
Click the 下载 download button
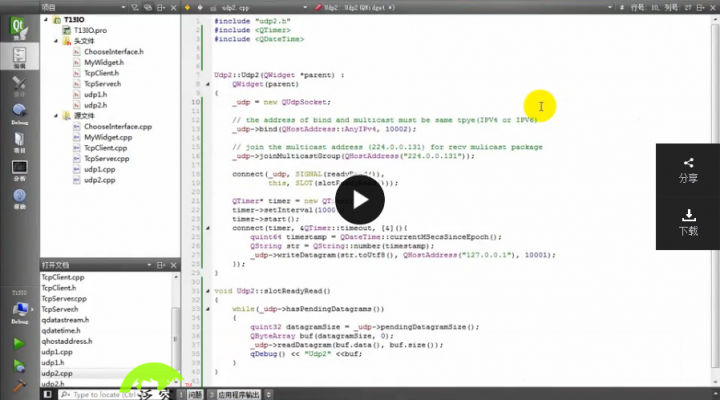(x=688, y=222)
